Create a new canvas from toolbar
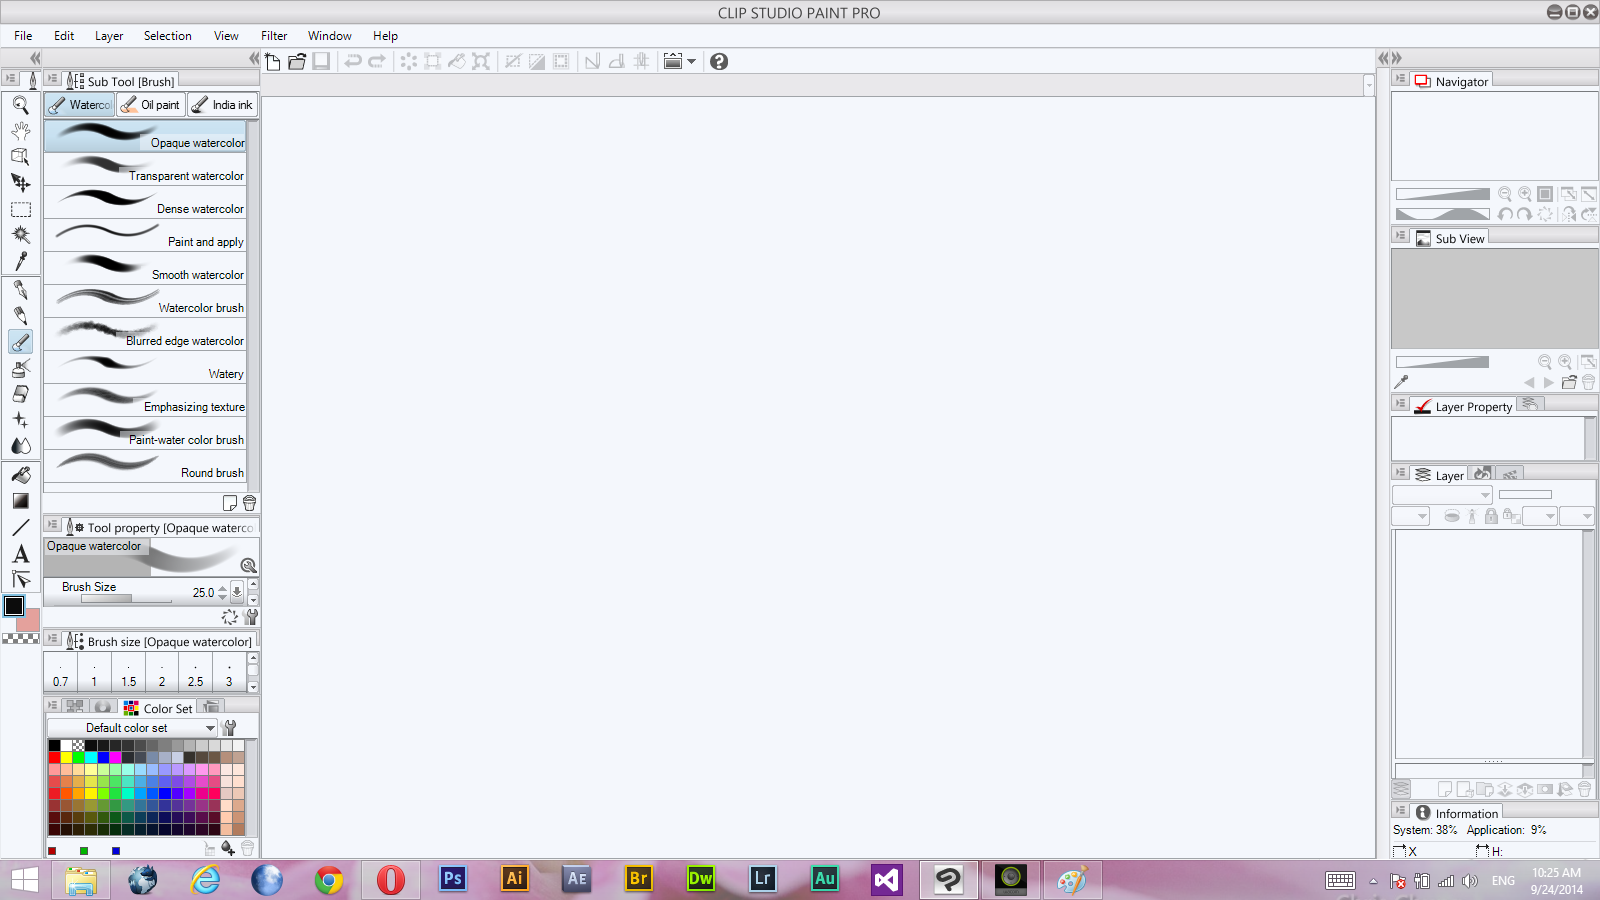This screenshot has height=900, width=1600. pyautogui.click(x=273, y=61)
